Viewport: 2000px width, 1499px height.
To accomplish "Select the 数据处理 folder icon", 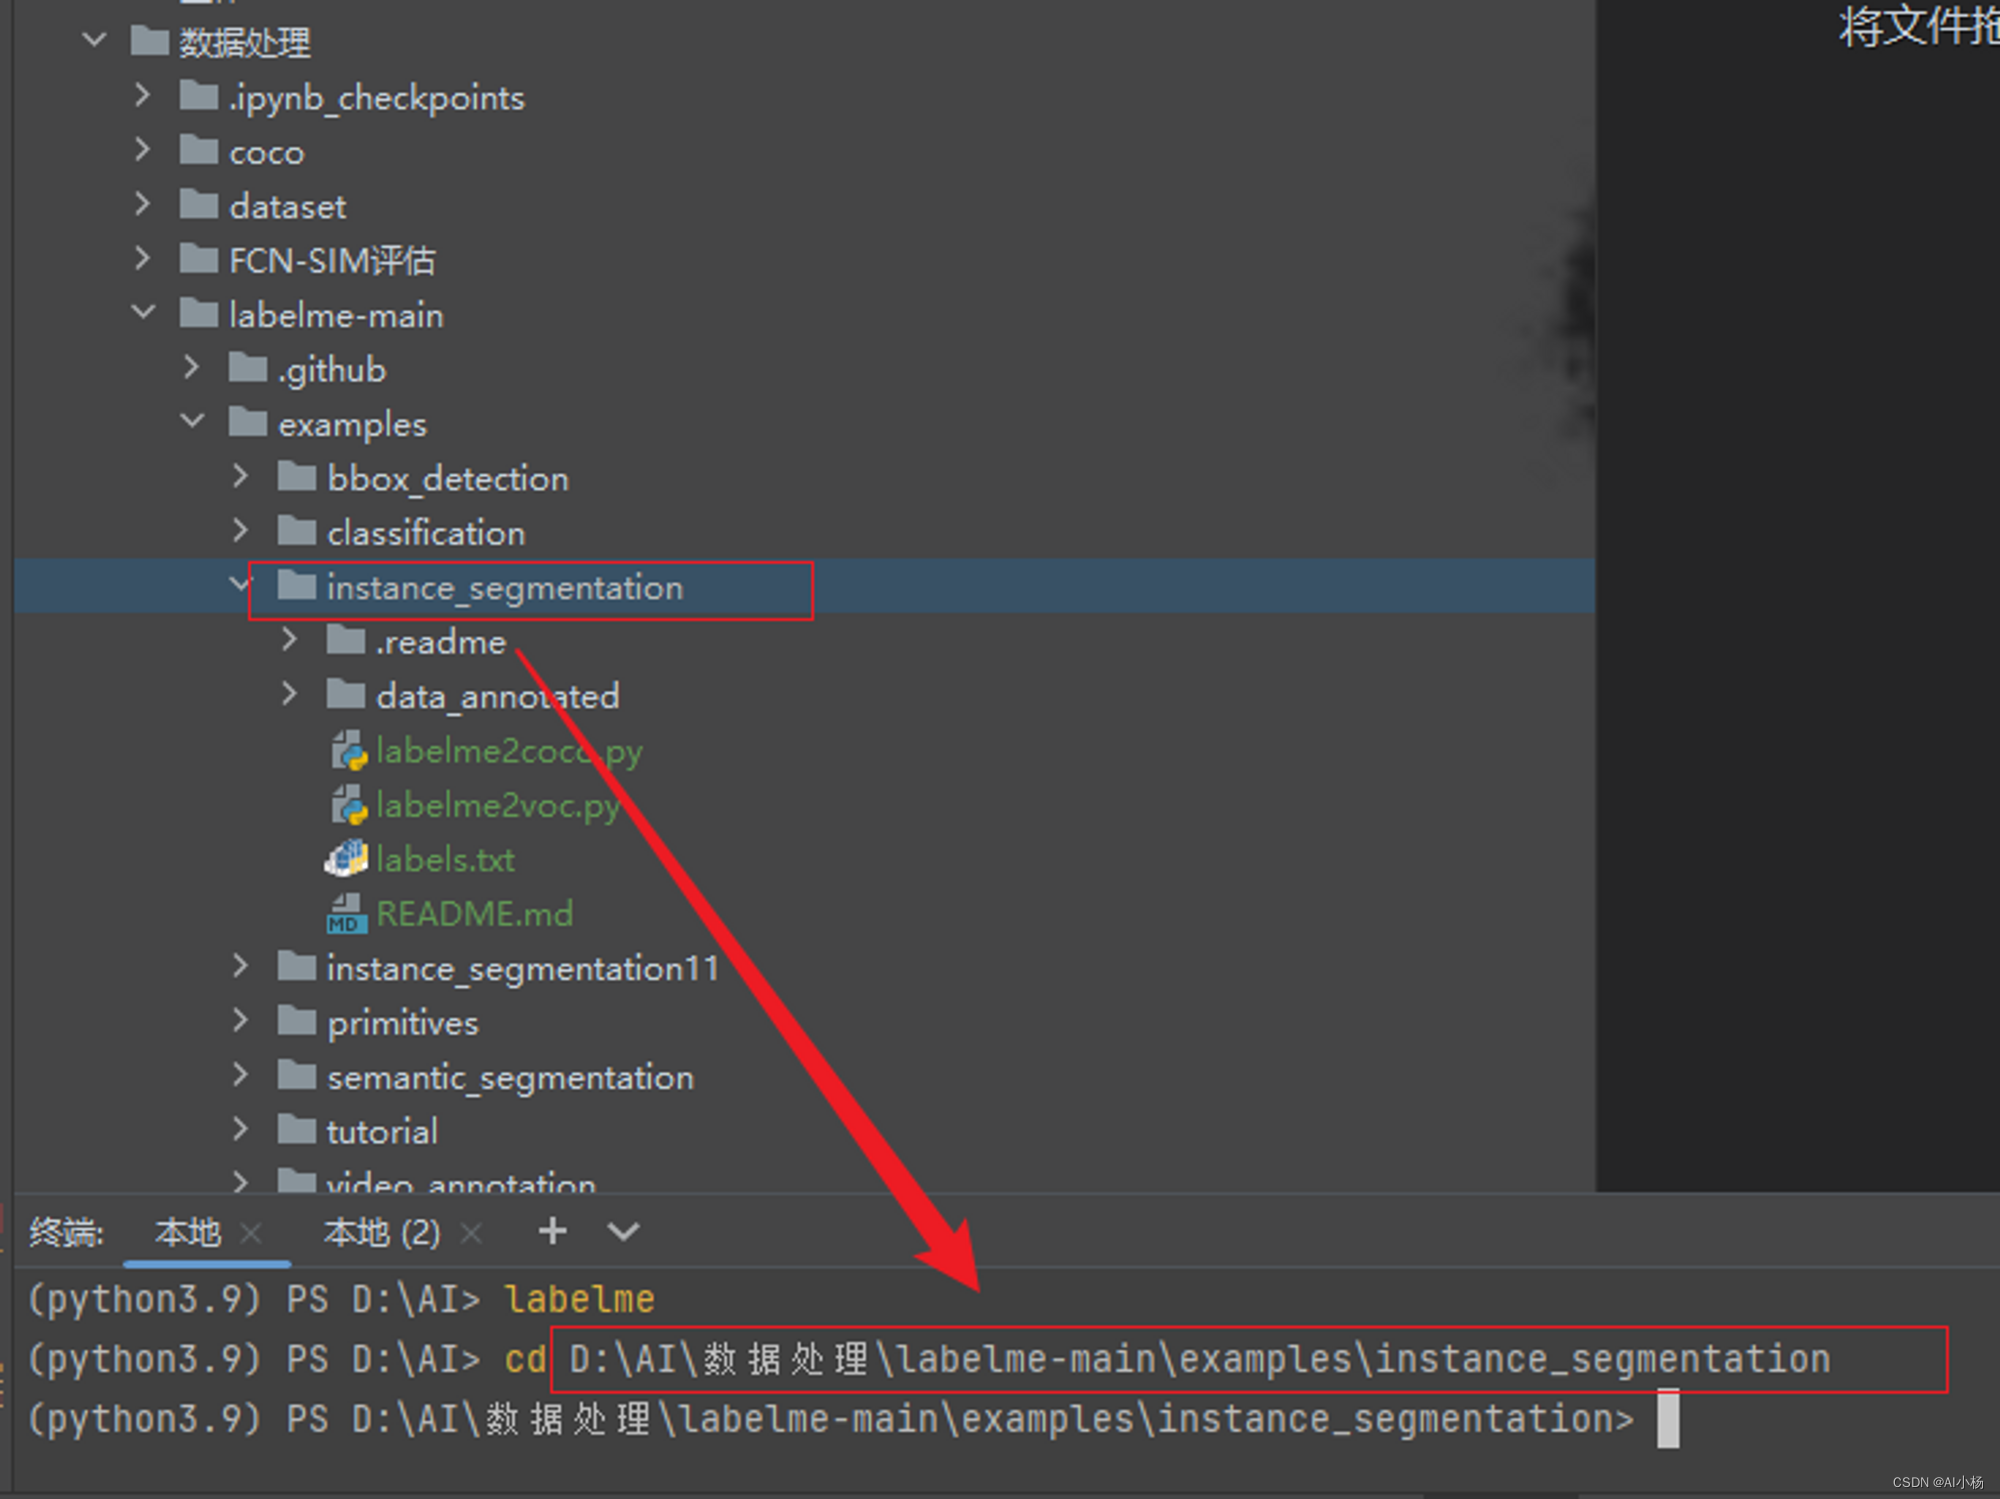I will coord(149,40).
